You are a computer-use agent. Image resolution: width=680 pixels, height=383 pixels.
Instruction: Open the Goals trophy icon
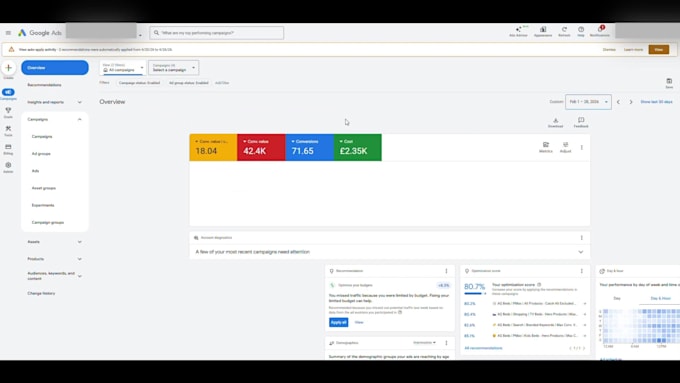coord(8,111)
